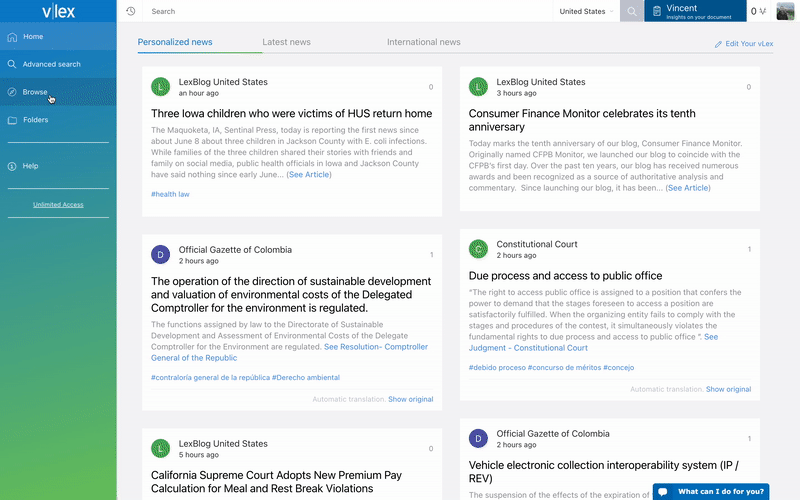
Task: Show original on Due process card
Action: [729, 389]
